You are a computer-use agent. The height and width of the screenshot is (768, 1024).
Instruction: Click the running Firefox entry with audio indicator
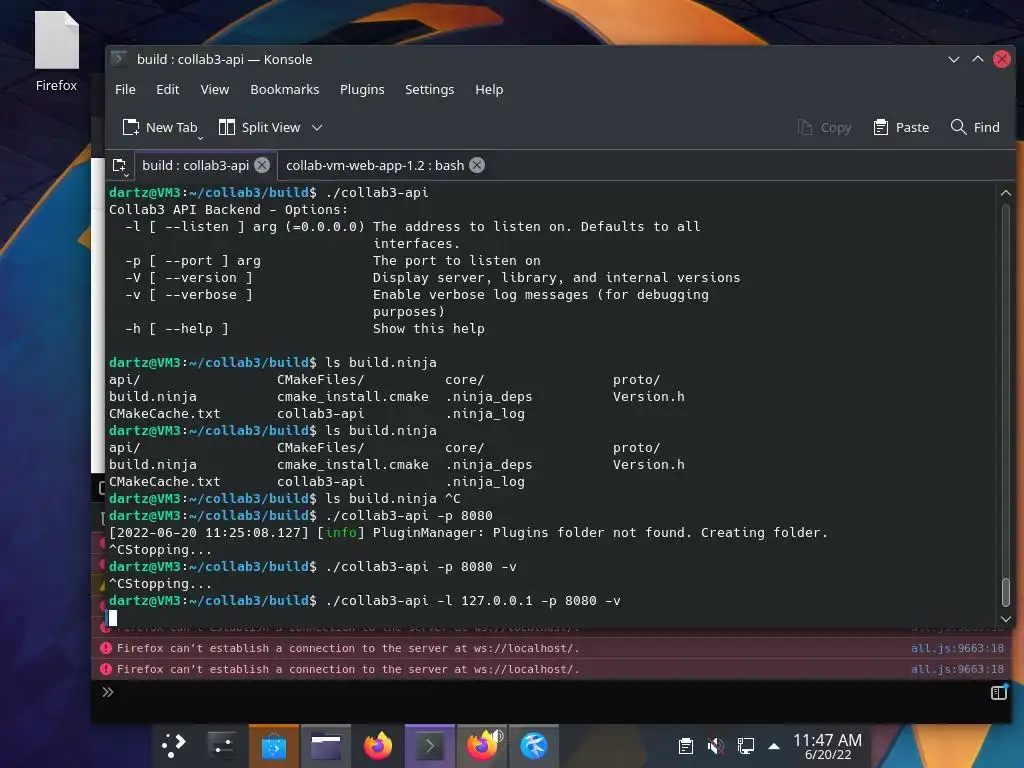point(482,745)
